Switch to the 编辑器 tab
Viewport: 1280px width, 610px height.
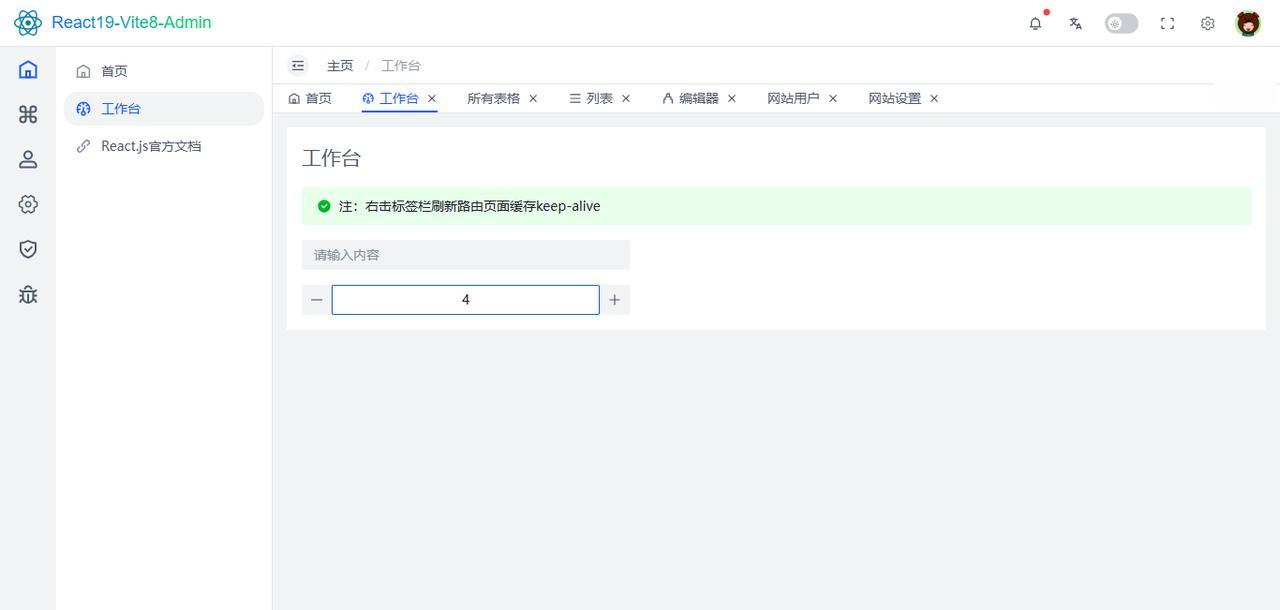point(690,98)
